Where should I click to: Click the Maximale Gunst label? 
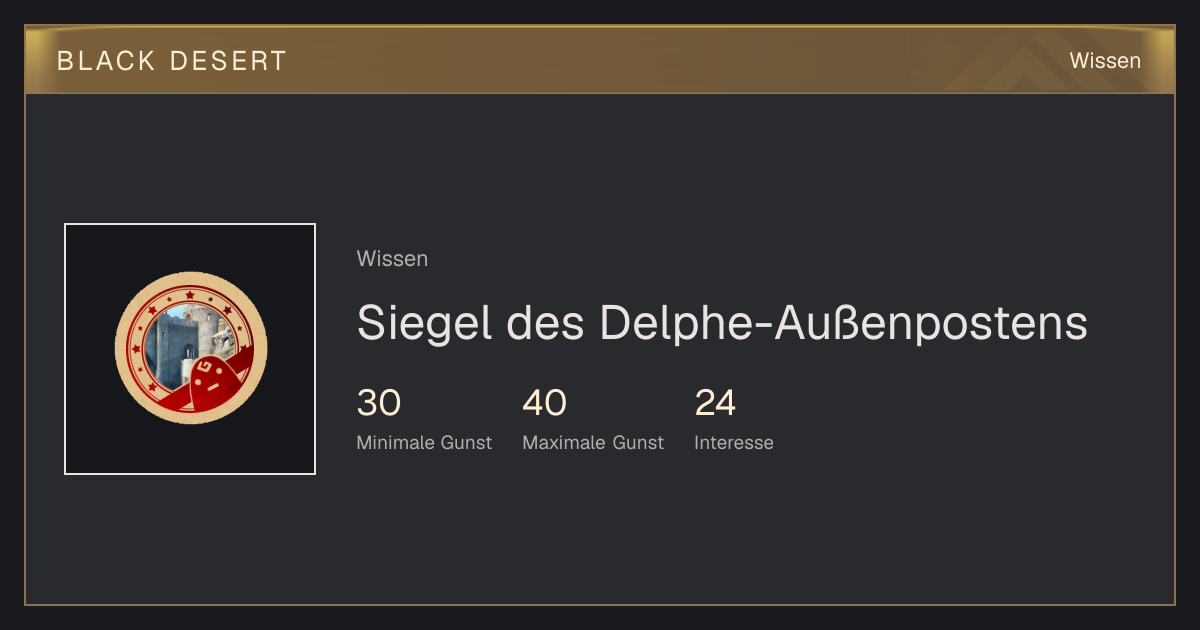pyautogui.click(x=593, y=443)
